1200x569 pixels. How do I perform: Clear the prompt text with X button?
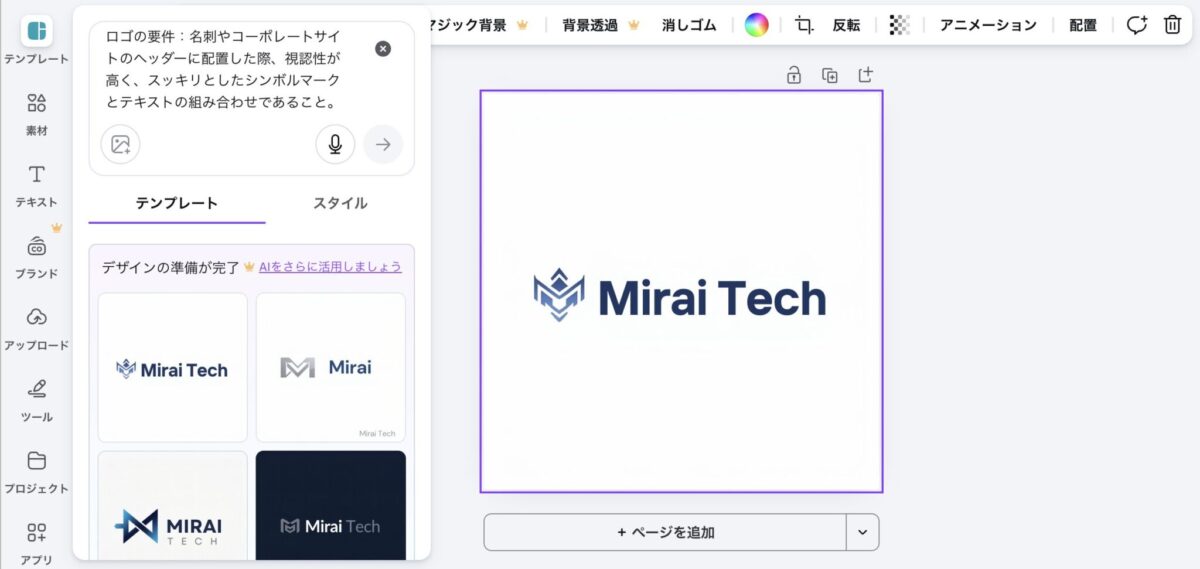[x=383, y=49]
